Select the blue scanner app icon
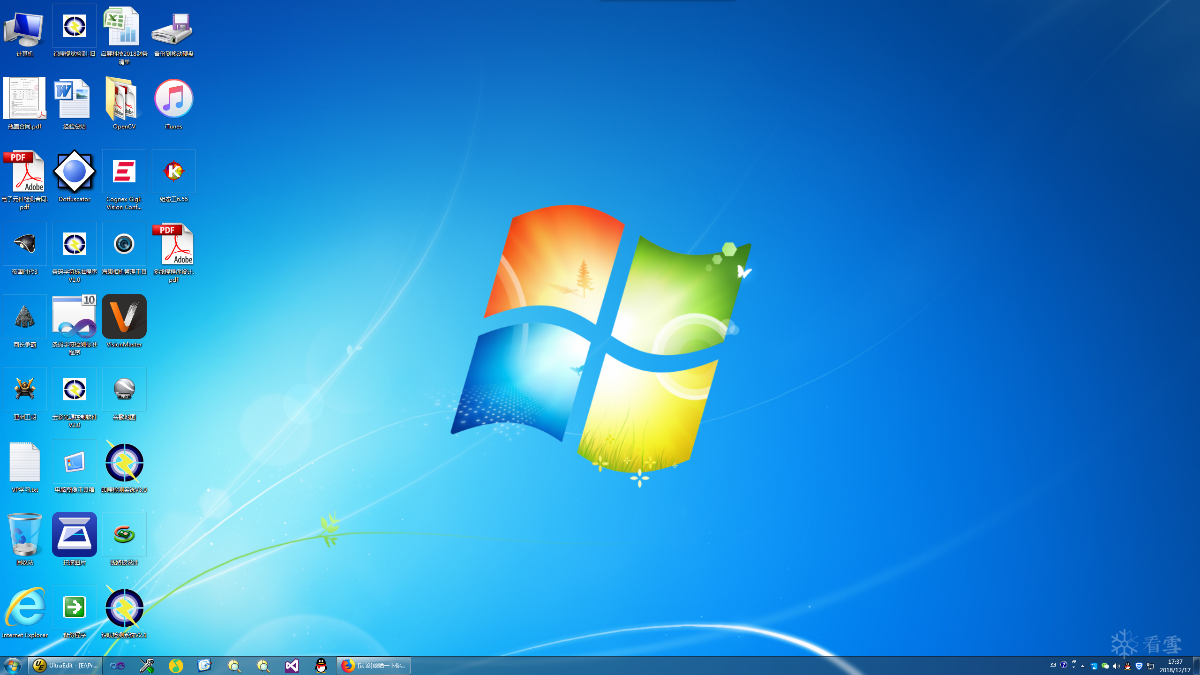 tap(74, 539)
